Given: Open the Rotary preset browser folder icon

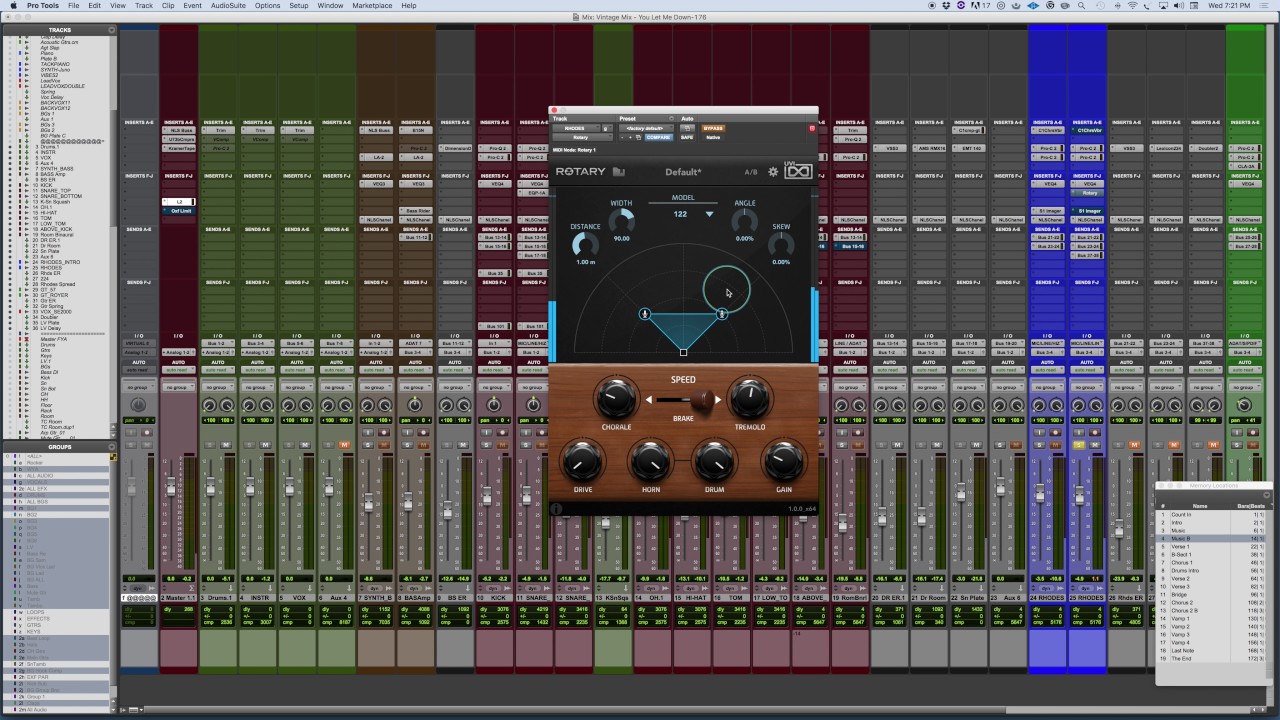Looking at the screenshot, I should tap(619, 172).
